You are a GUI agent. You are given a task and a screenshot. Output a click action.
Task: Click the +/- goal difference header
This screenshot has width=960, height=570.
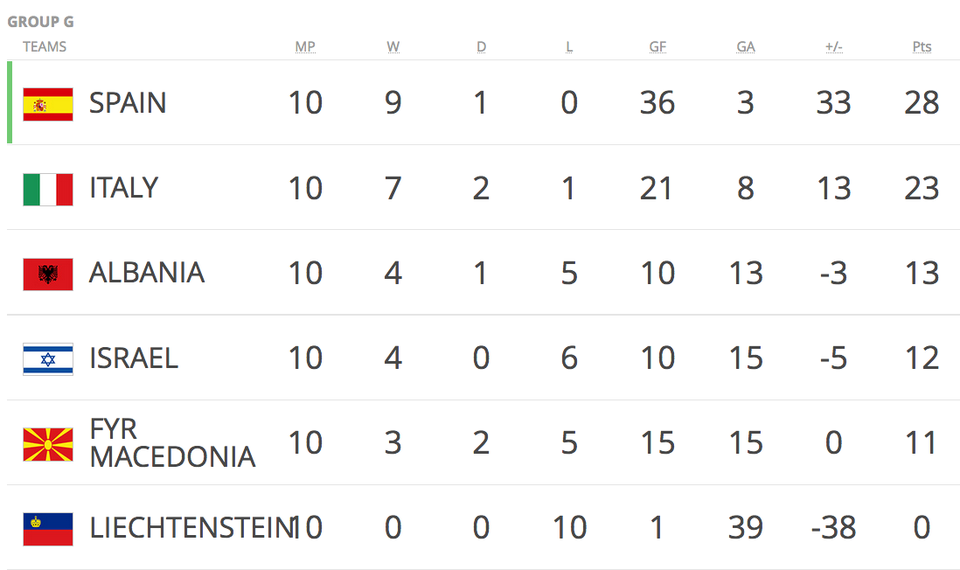[x=833, y=47]
